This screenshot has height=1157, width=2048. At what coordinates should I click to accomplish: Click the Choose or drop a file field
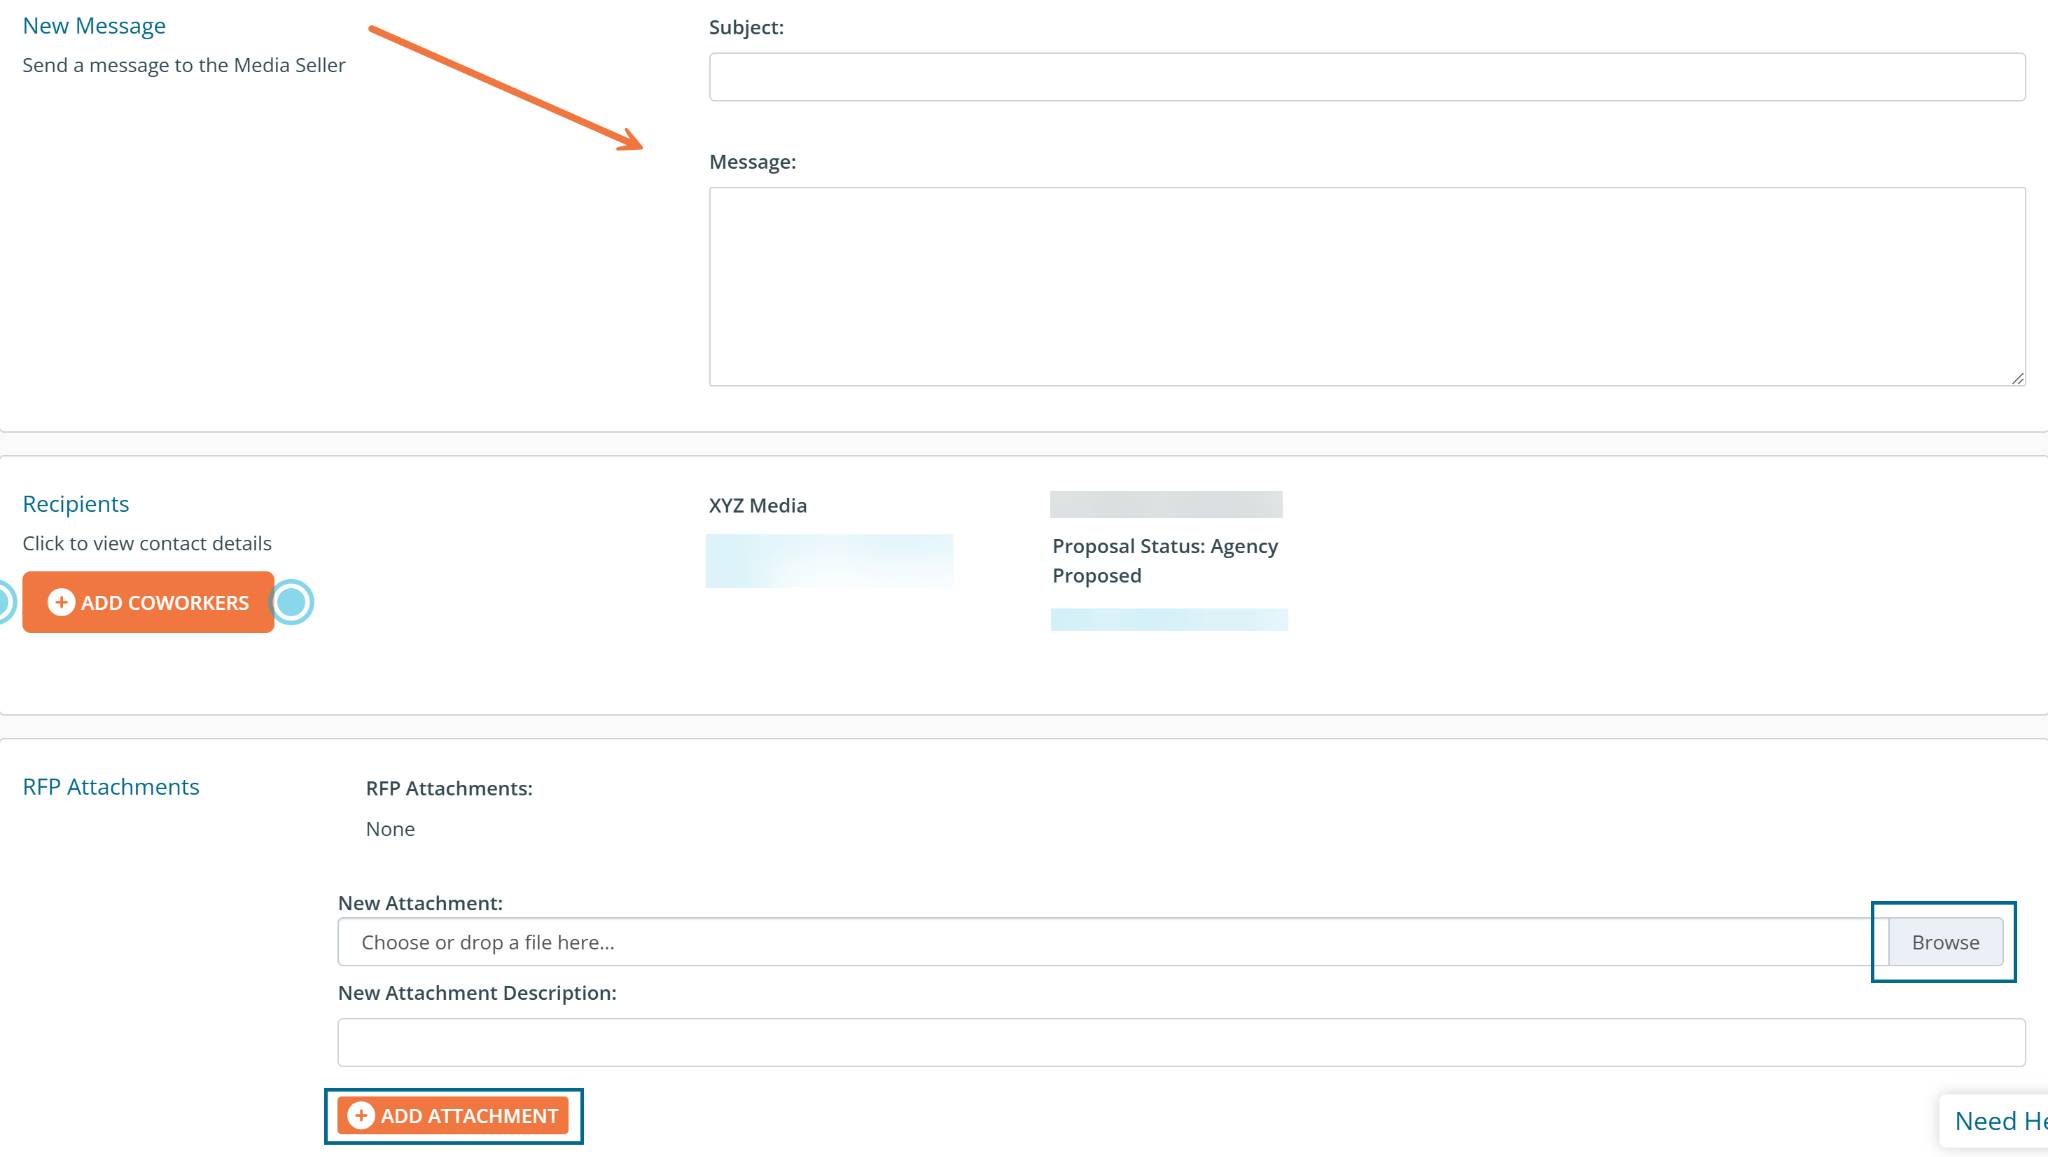1110,942
